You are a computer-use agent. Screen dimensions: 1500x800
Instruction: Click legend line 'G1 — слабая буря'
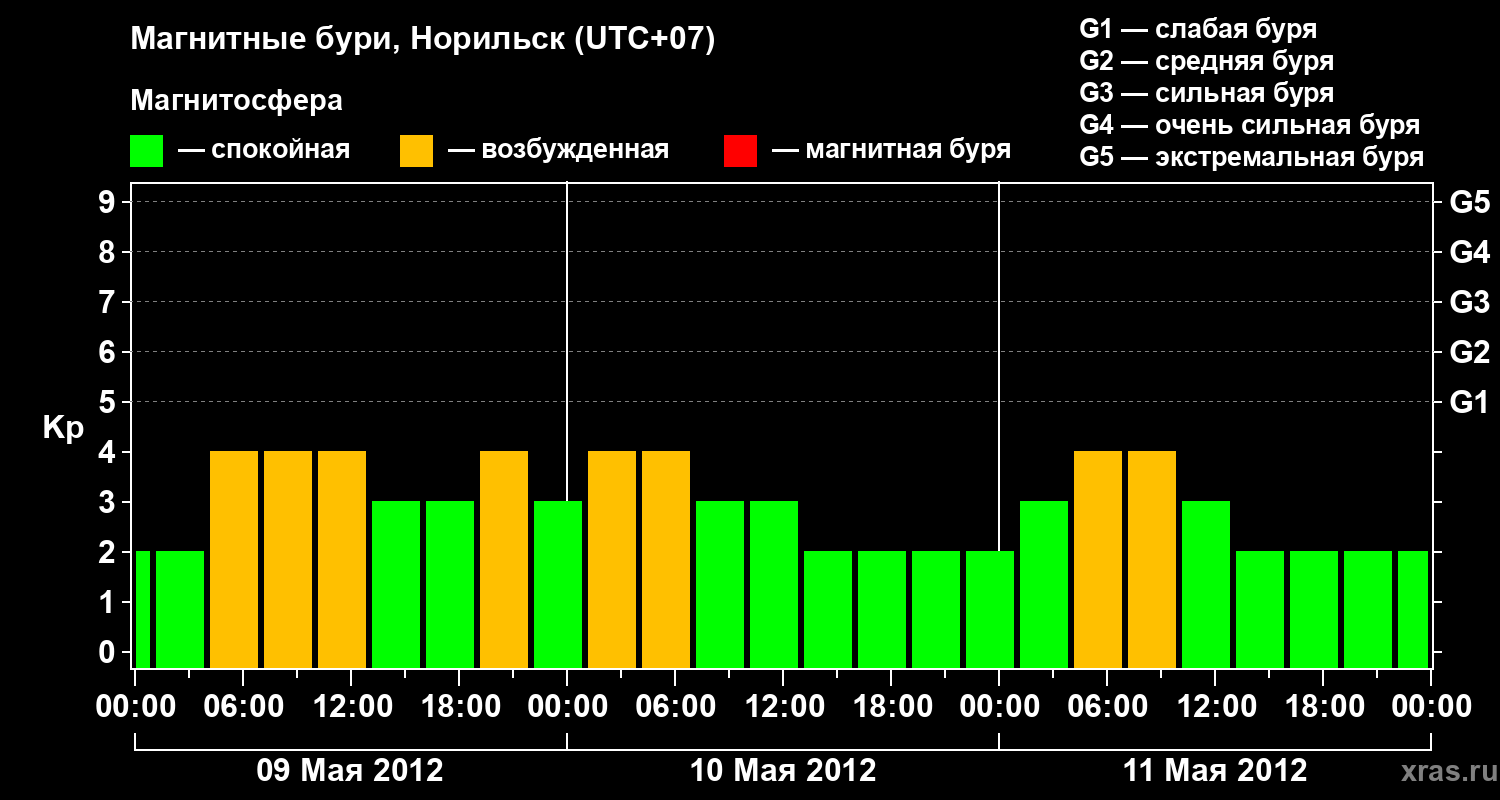(1198, 29)
